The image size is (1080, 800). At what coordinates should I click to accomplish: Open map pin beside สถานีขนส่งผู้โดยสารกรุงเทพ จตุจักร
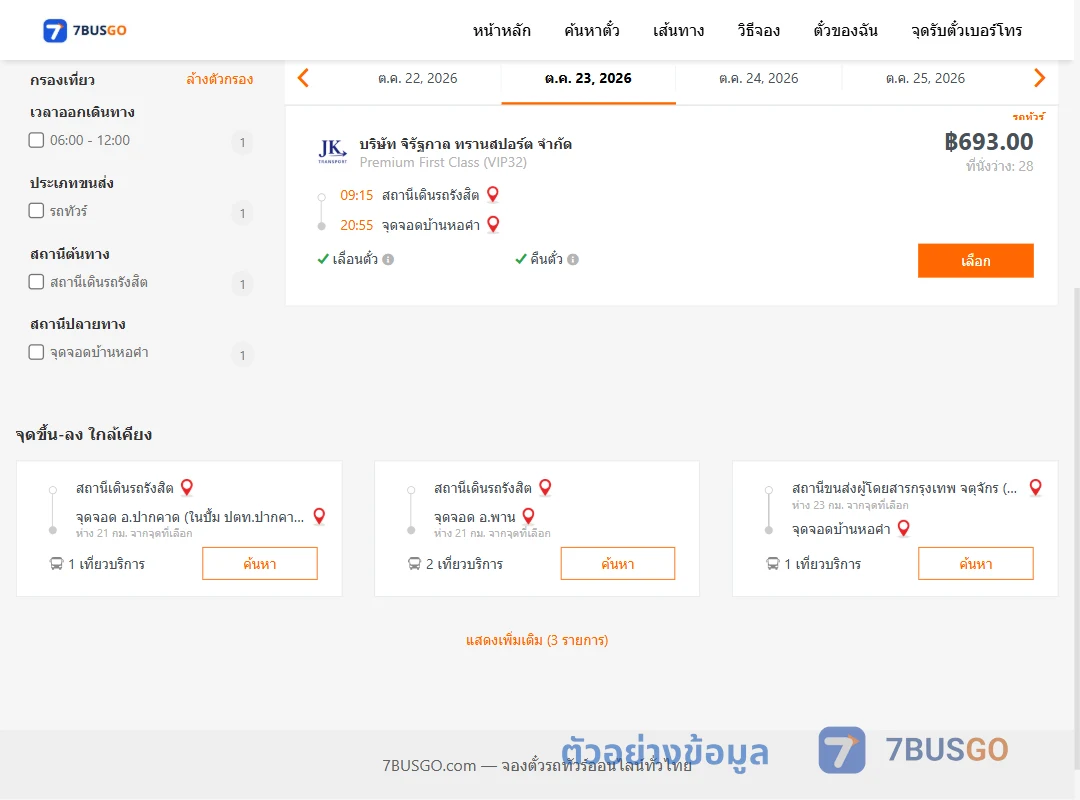1035,487
